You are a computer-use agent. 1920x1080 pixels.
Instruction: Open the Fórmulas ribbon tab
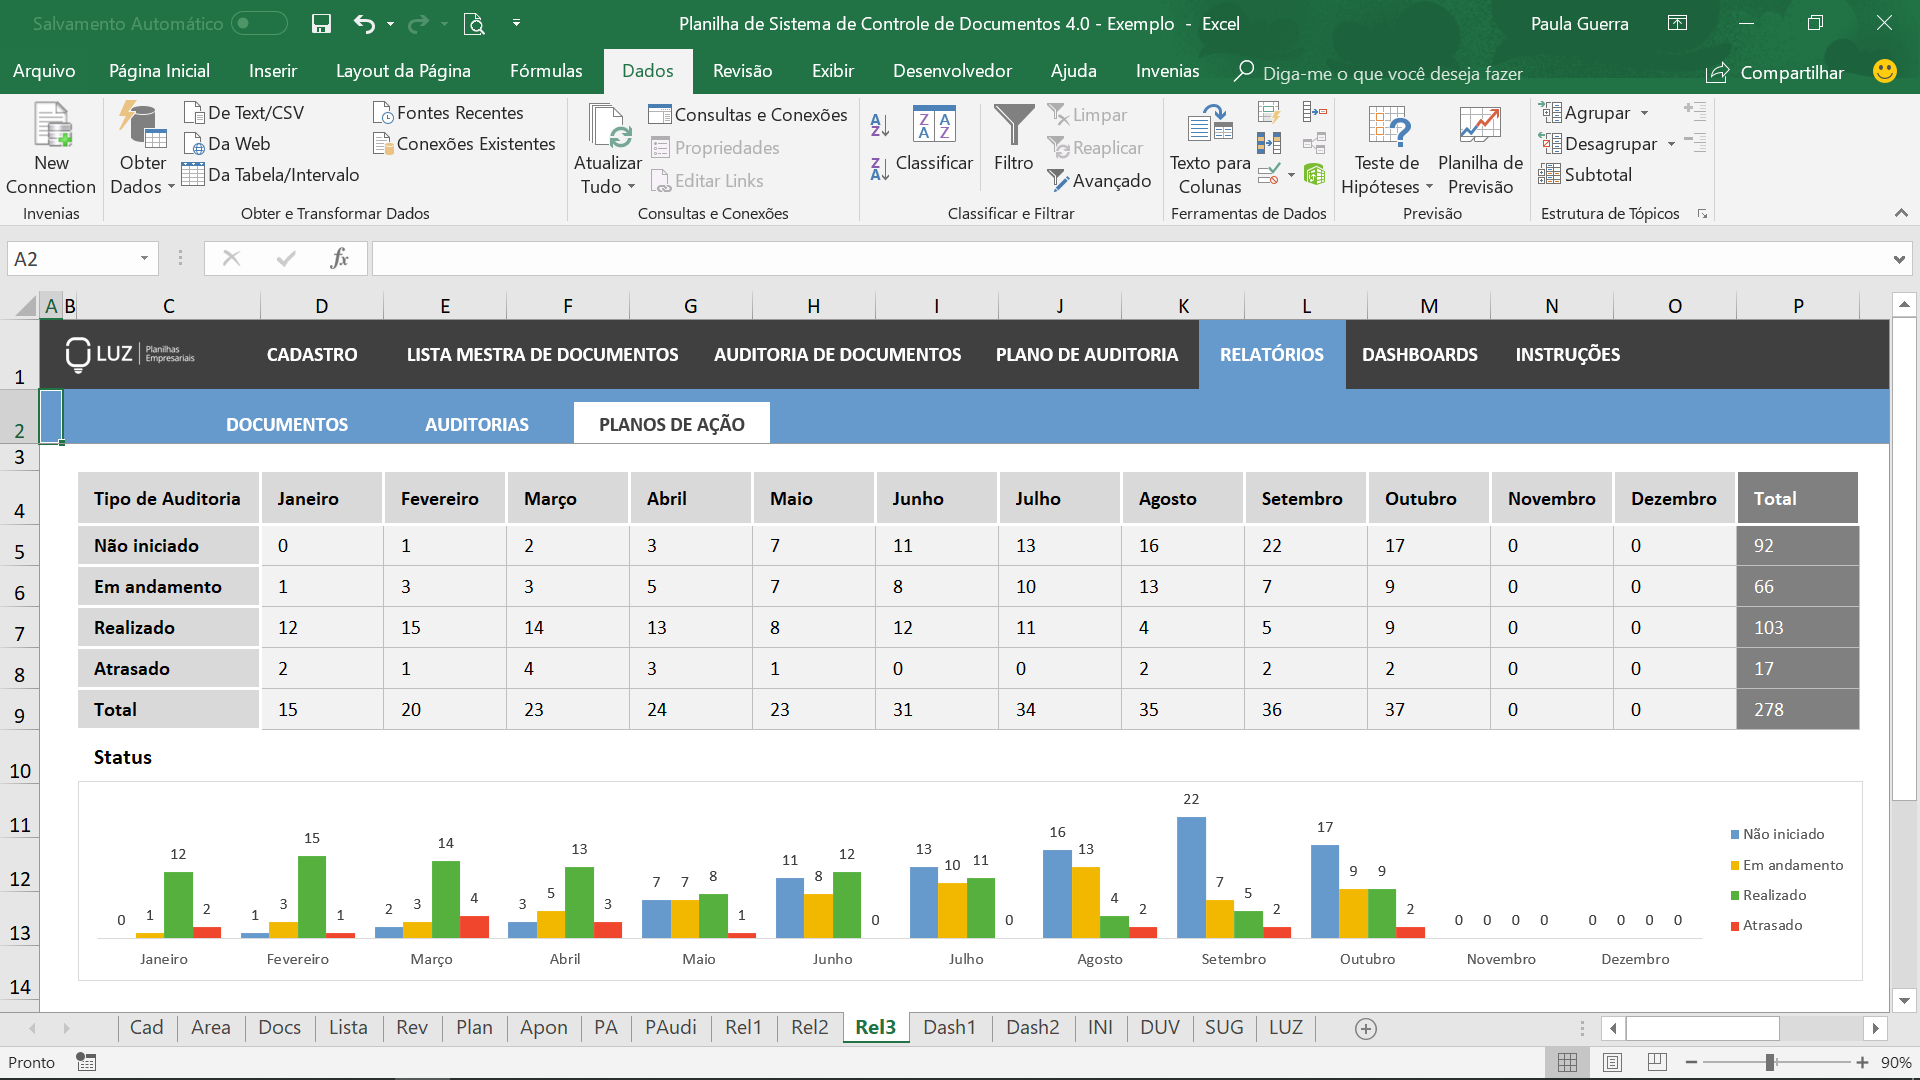[x=545, y=71]
